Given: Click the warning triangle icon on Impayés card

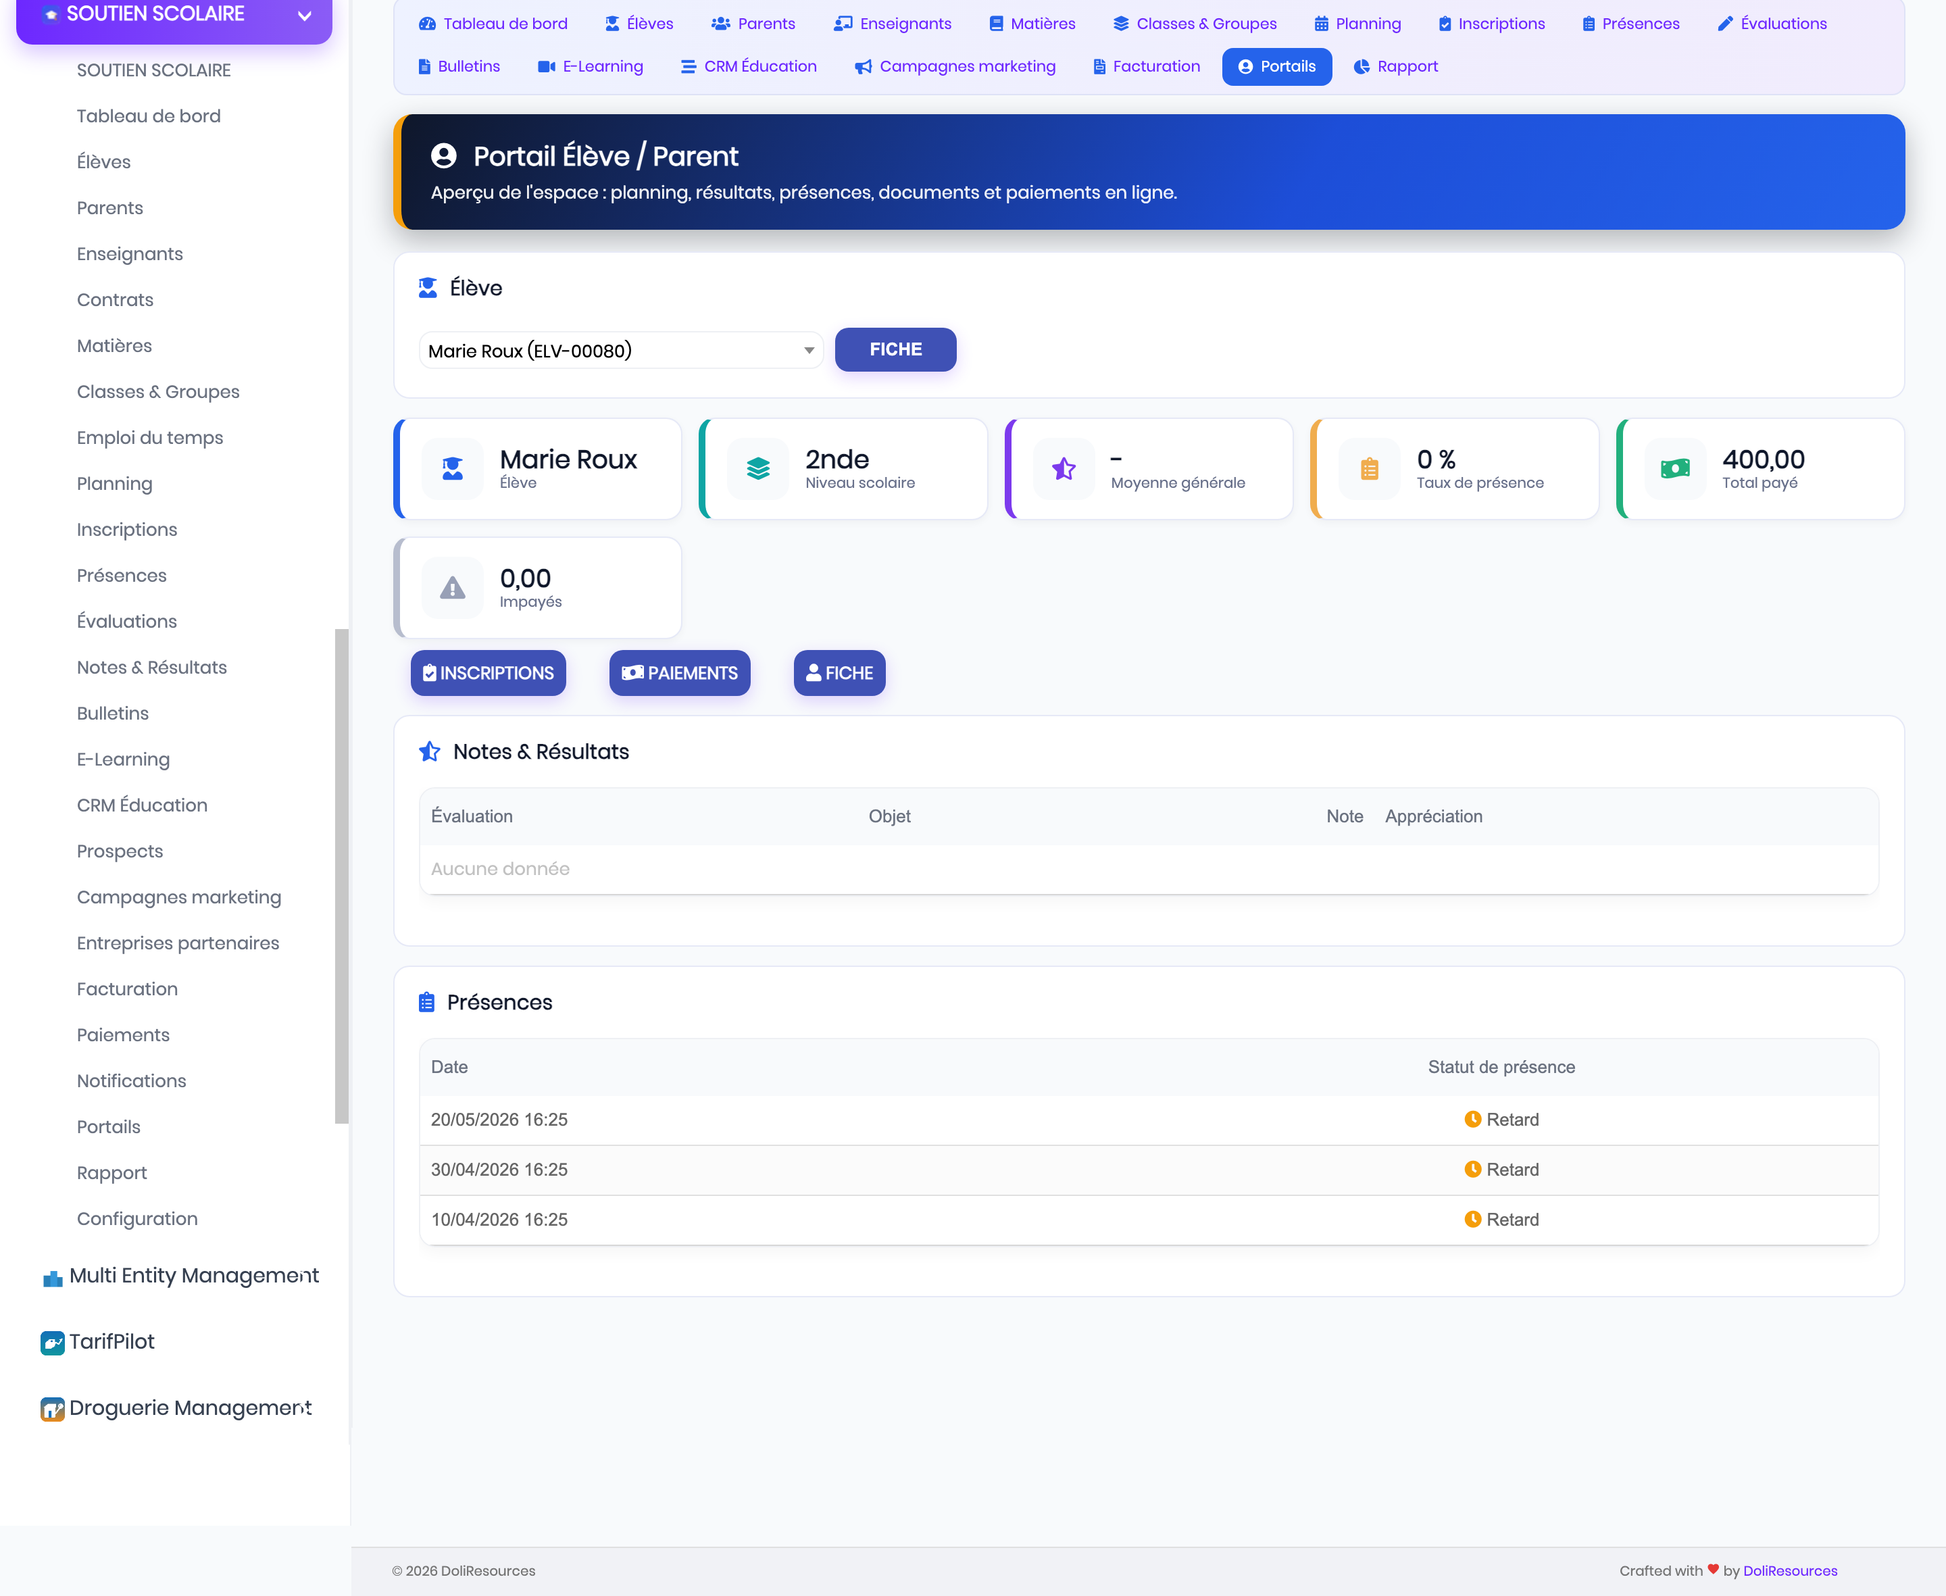Looking at the screenshot, I should [x=453, y=588].
